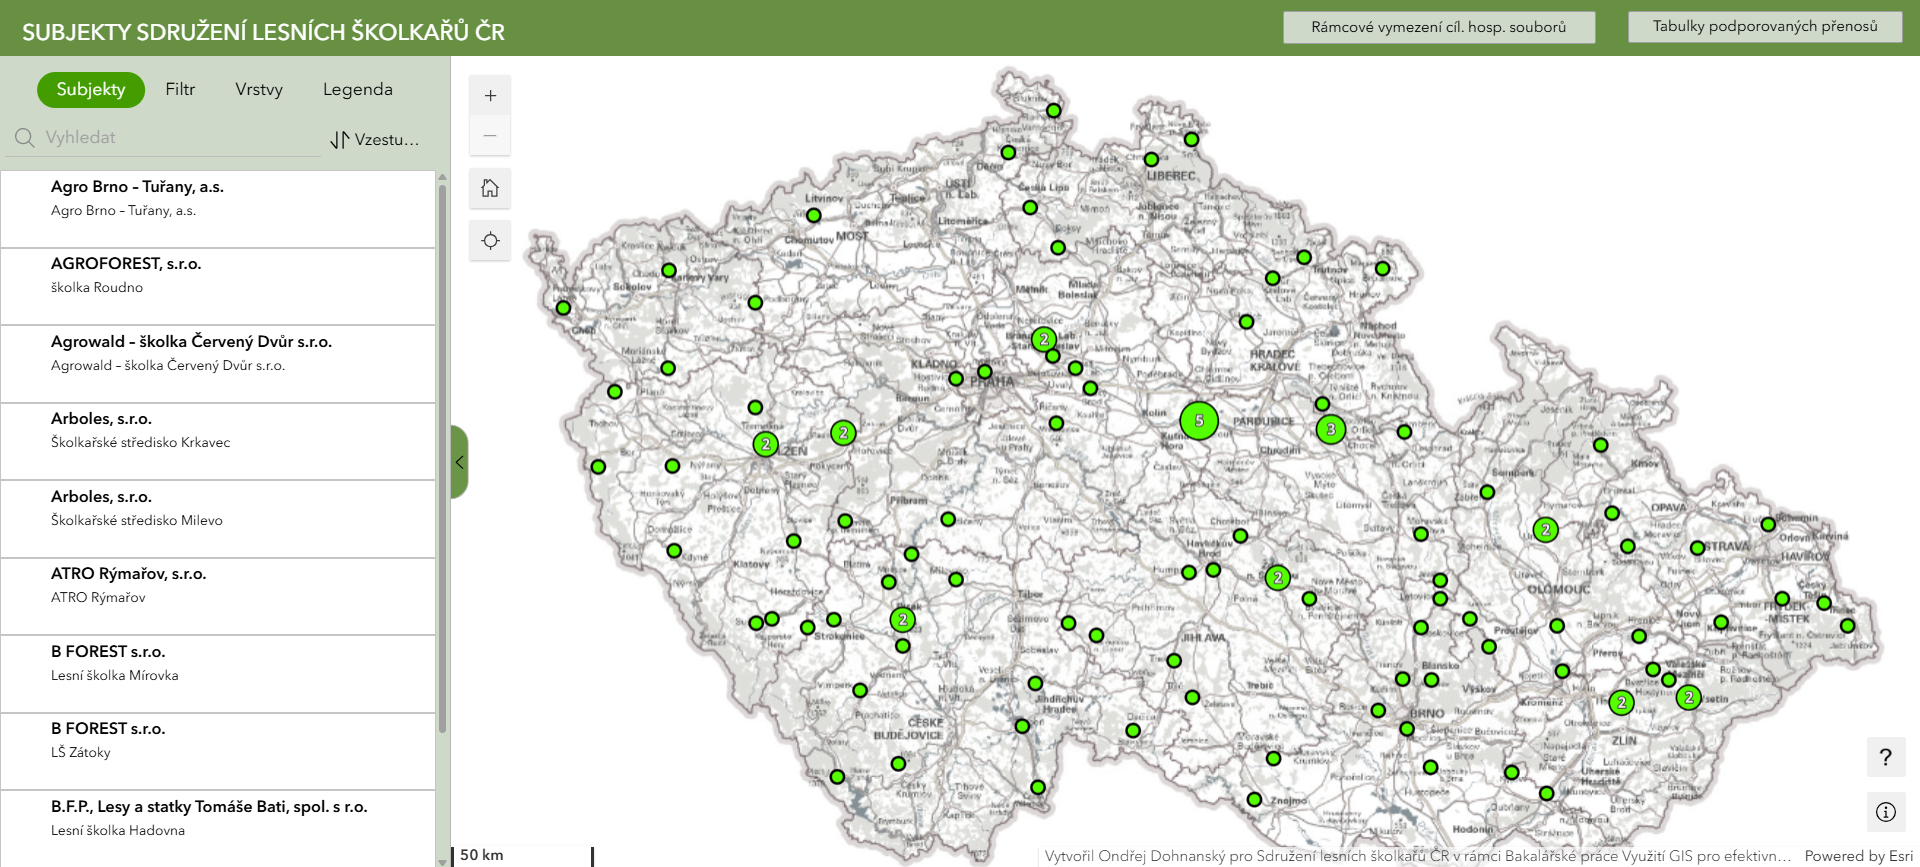
Task: Open the info button on map
Action: pyautogui.click(x=1885, y=812)
